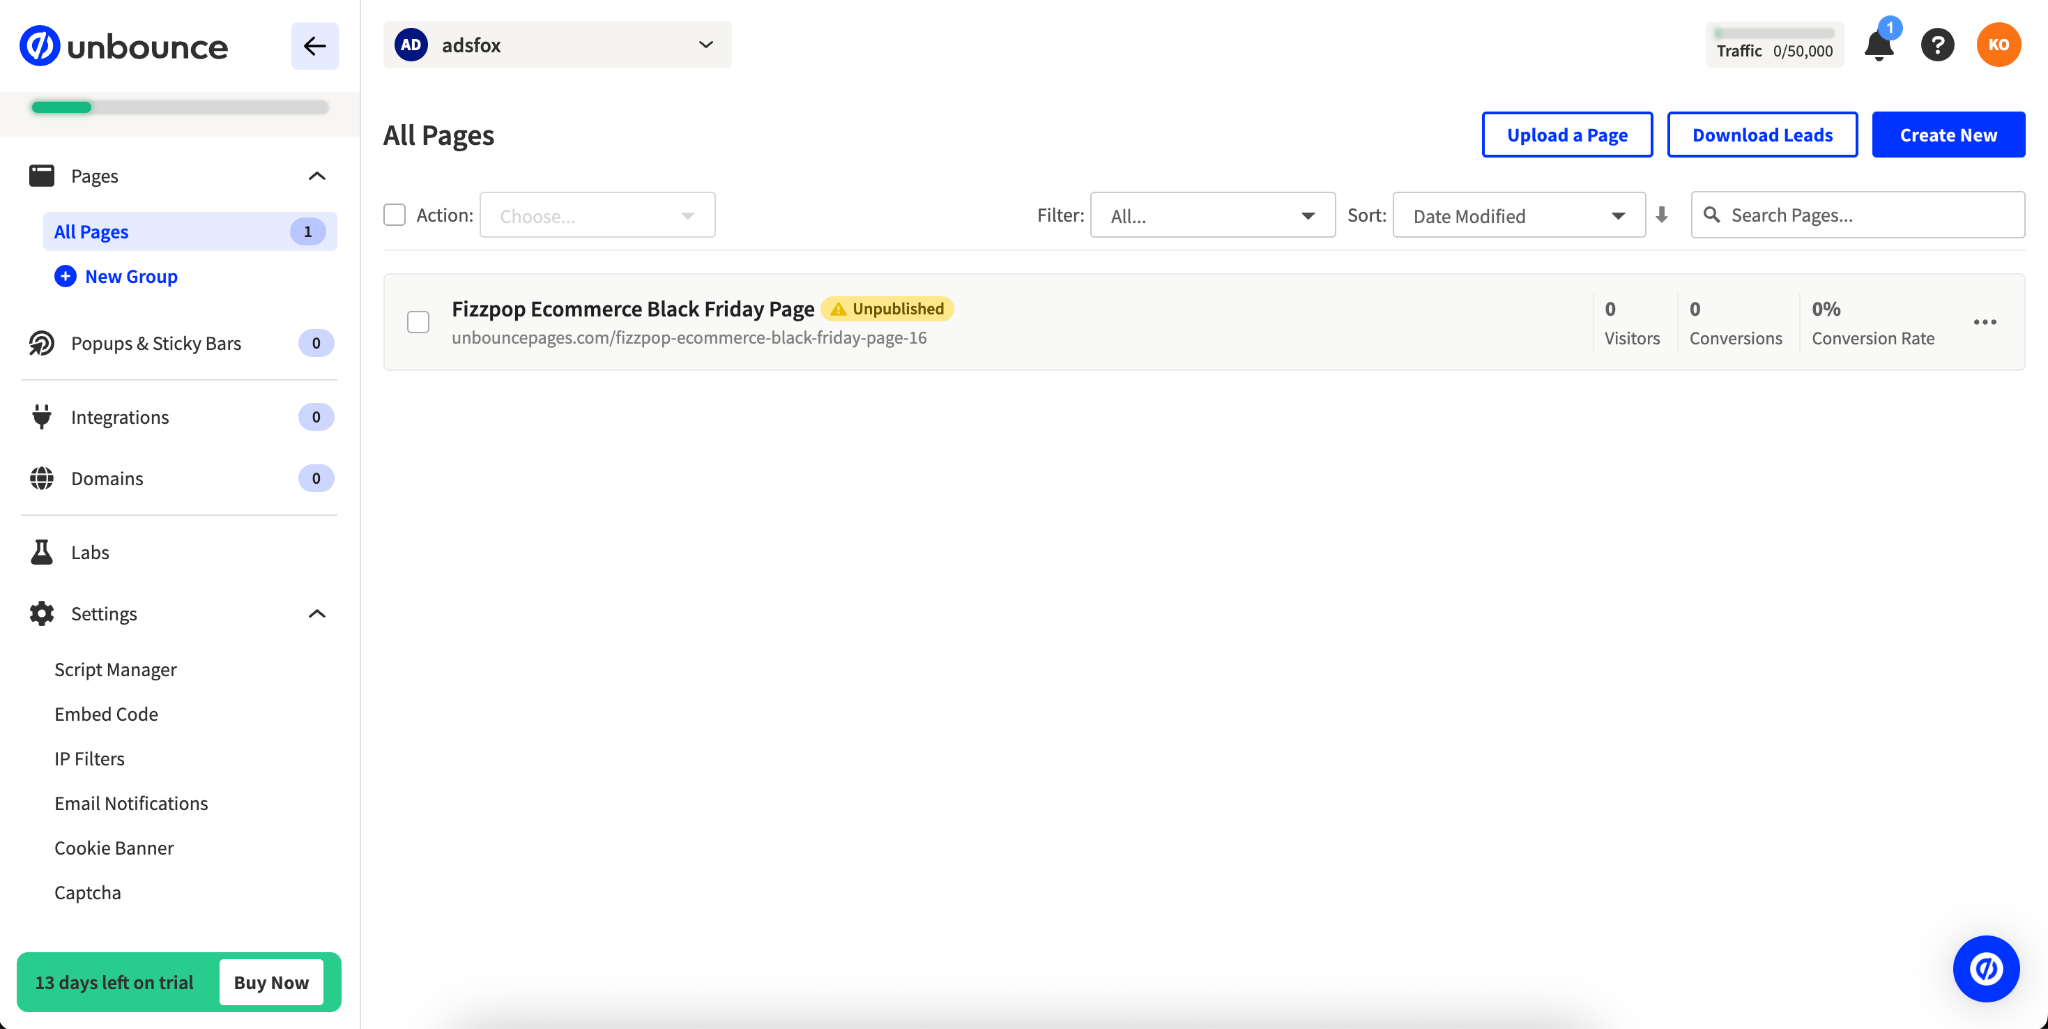Screen dimensions: 2048x1029
Task: Open the Filter All dropdown
Action: point(1212,215)
